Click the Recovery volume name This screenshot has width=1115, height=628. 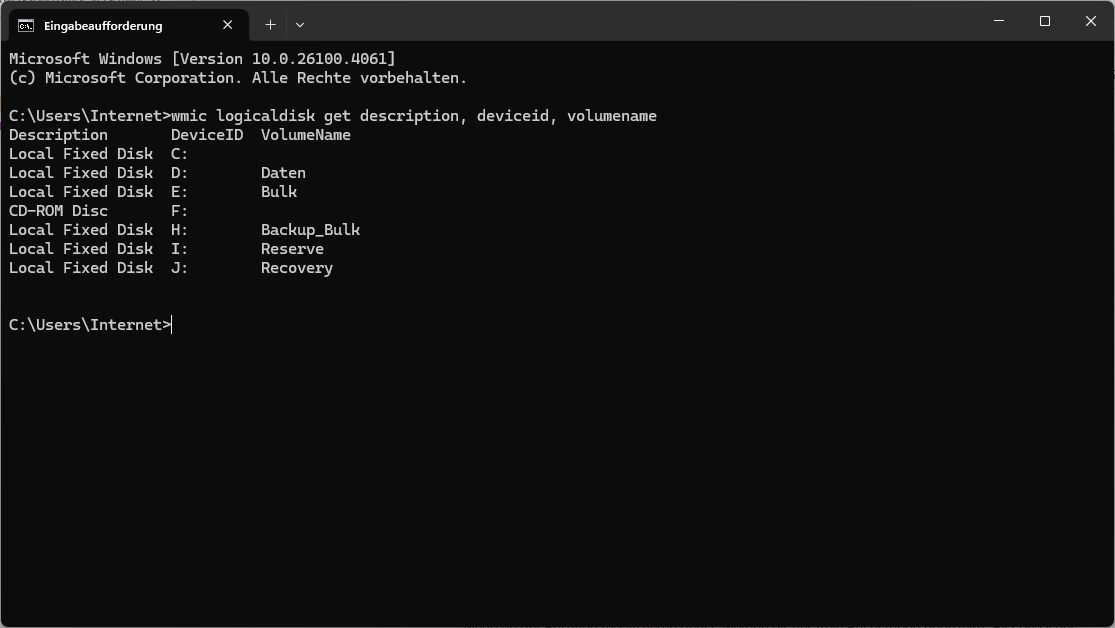(x=297, y=268)
